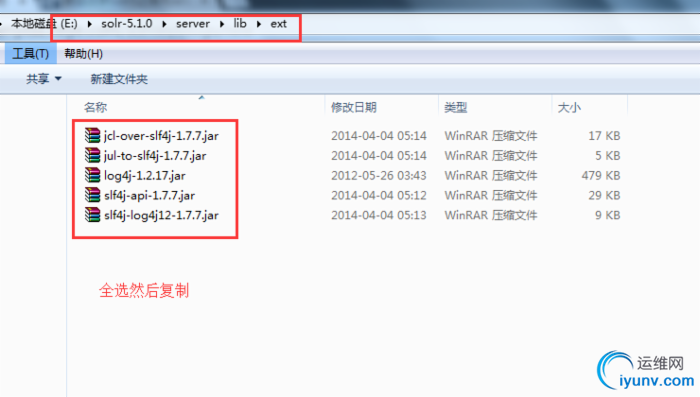This screenshot has height=397, width=700.
Task: Click the 479 KB size cell
Action: click(601, 176)
